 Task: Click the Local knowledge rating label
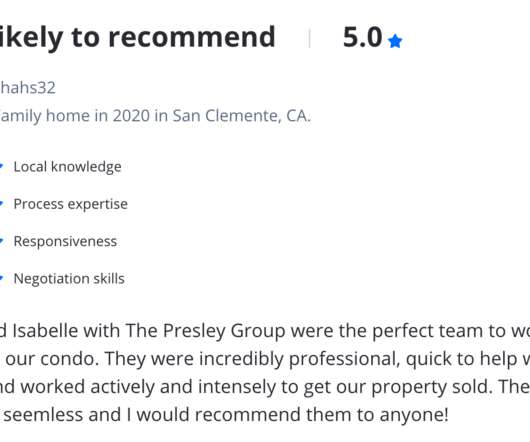coord(67,167)
